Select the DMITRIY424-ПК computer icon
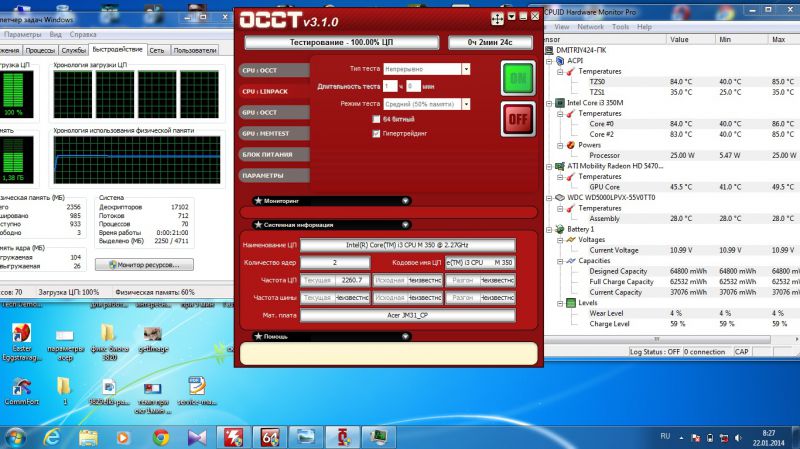 549,50
